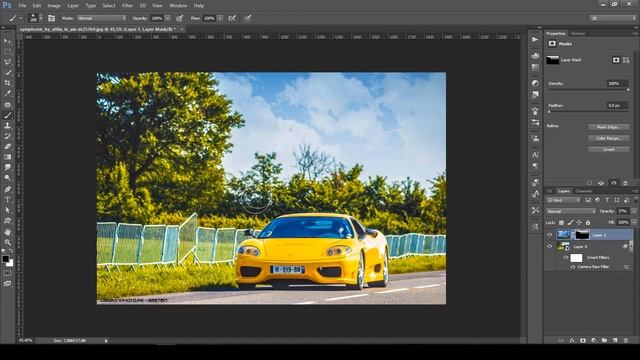Click the Actions play icon in the collapsed dock

(x=535, y=40)
